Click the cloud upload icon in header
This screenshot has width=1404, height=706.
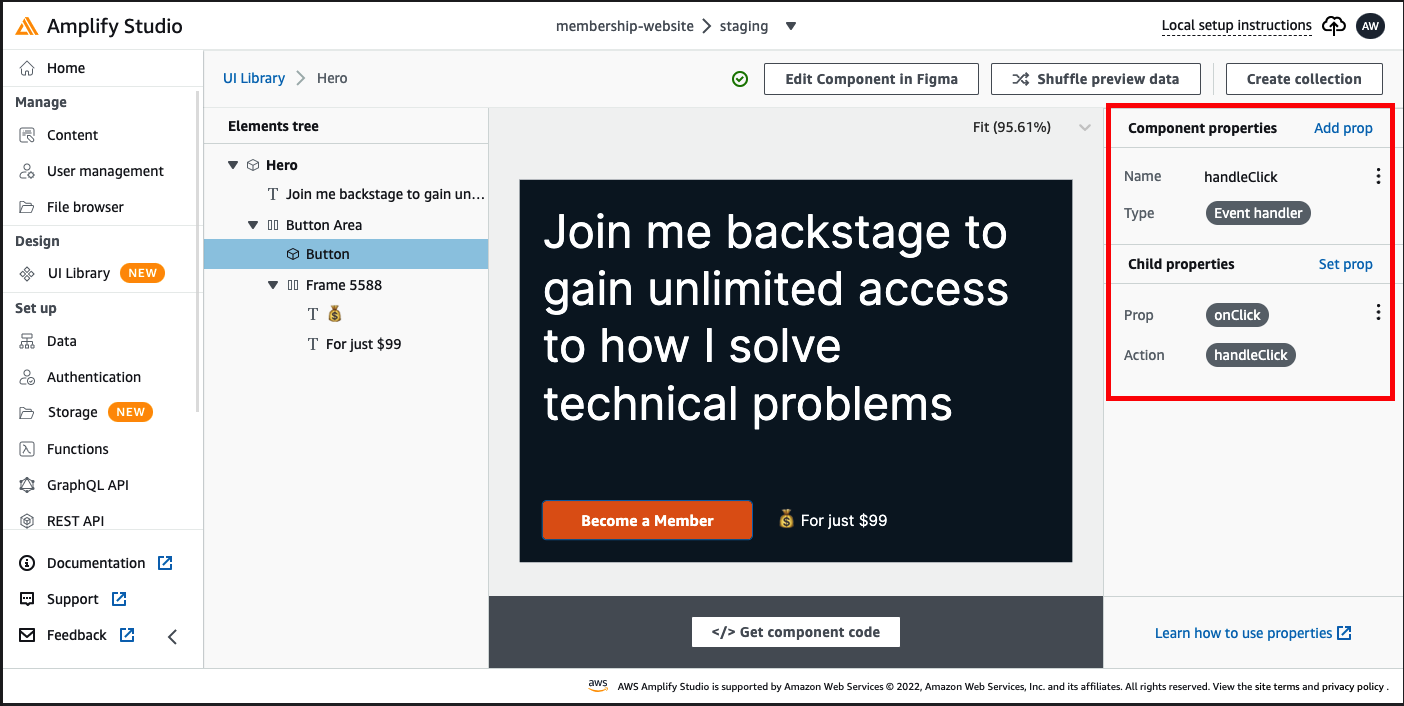[1333, 26]
